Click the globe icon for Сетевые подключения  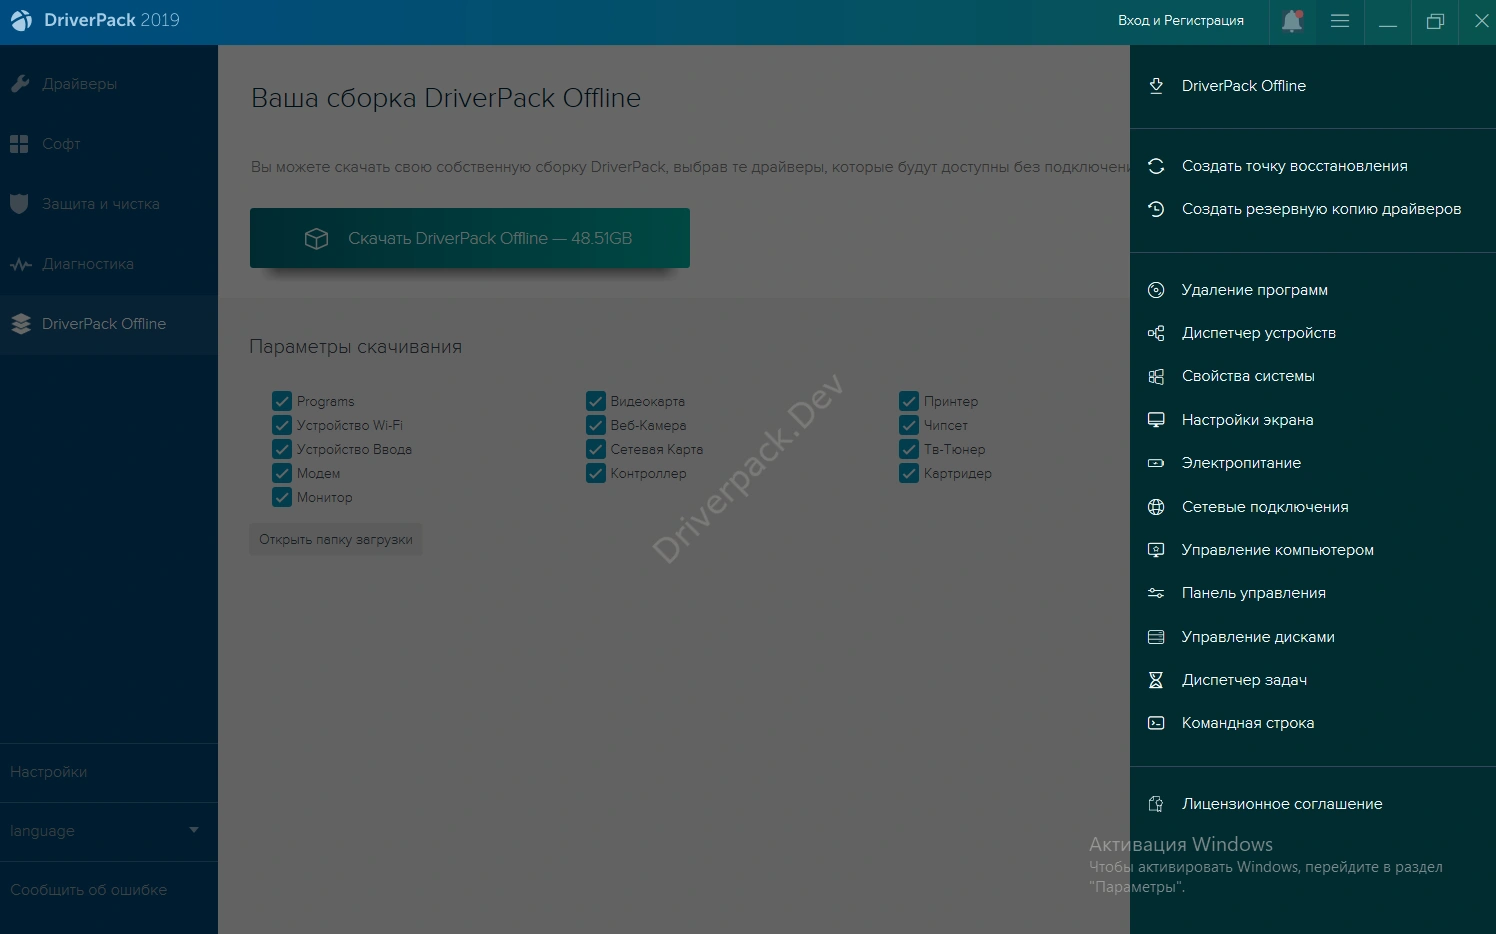pos(1156,507)
